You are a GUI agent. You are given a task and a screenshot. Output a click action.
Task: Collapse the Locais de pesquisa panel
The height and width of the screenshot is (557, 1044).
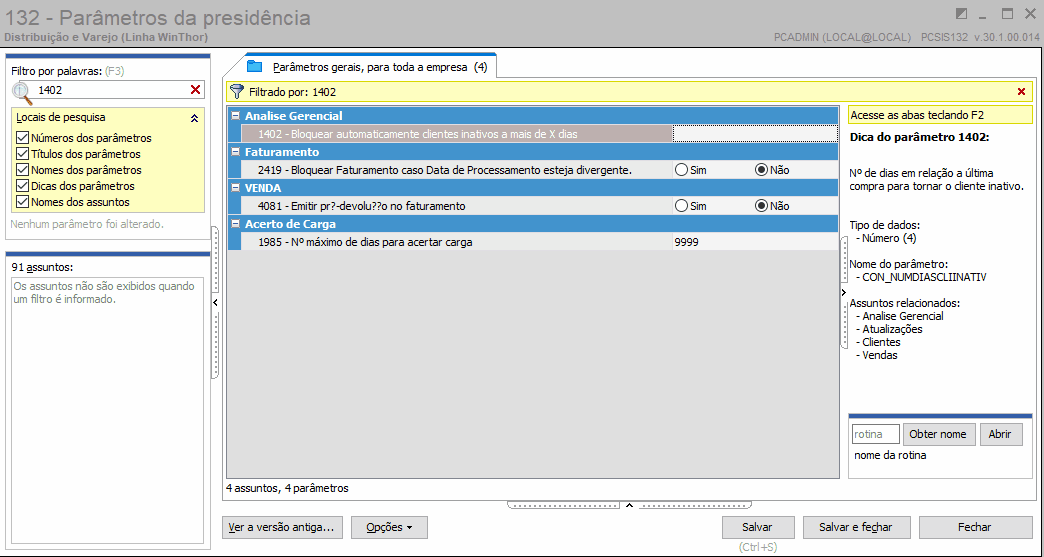[x=194, y=118]
